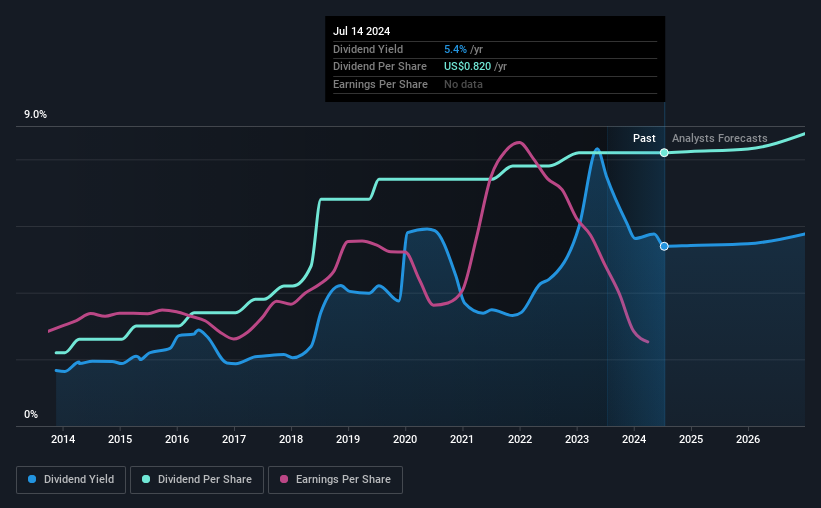Toggle the Dividend Yield legend button
Image resolution: width=821 pixels, height=508 pixels.
tap(71, 480)
